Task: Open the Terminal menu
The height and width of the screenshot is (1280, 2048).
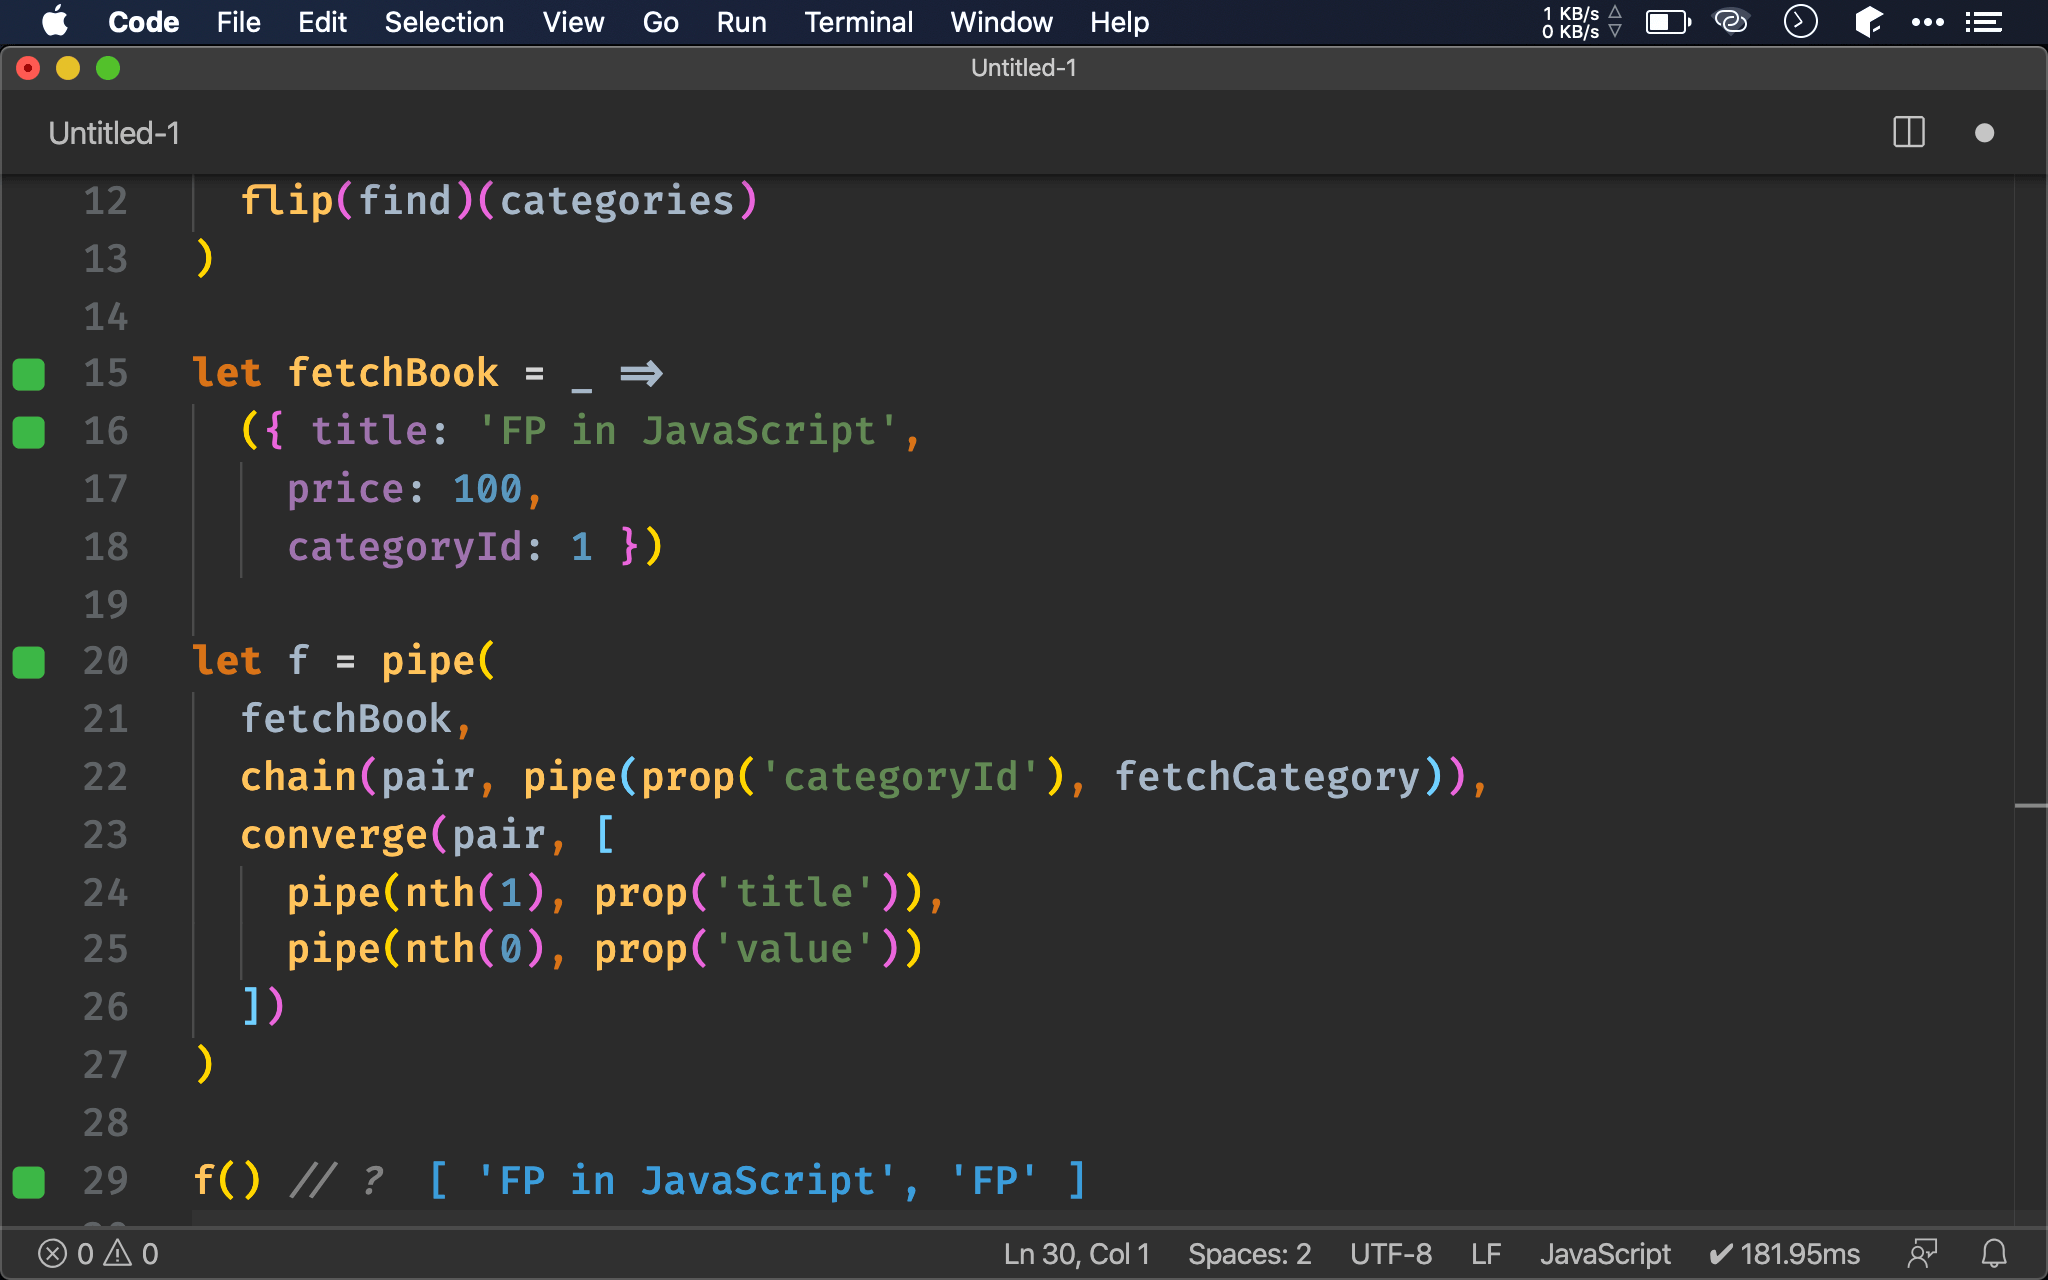Action: pyautogui.click(x=858, y=22)
